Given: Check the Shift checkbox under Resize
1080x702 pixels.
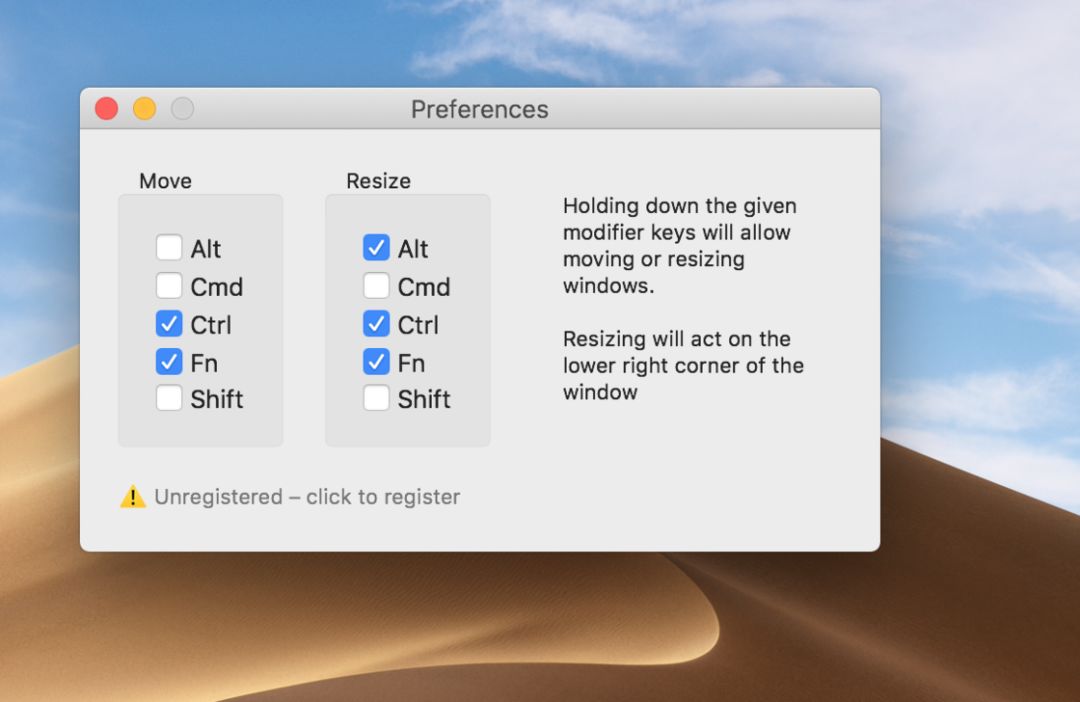Looking at the screenshot, I should tap(376, 399).
